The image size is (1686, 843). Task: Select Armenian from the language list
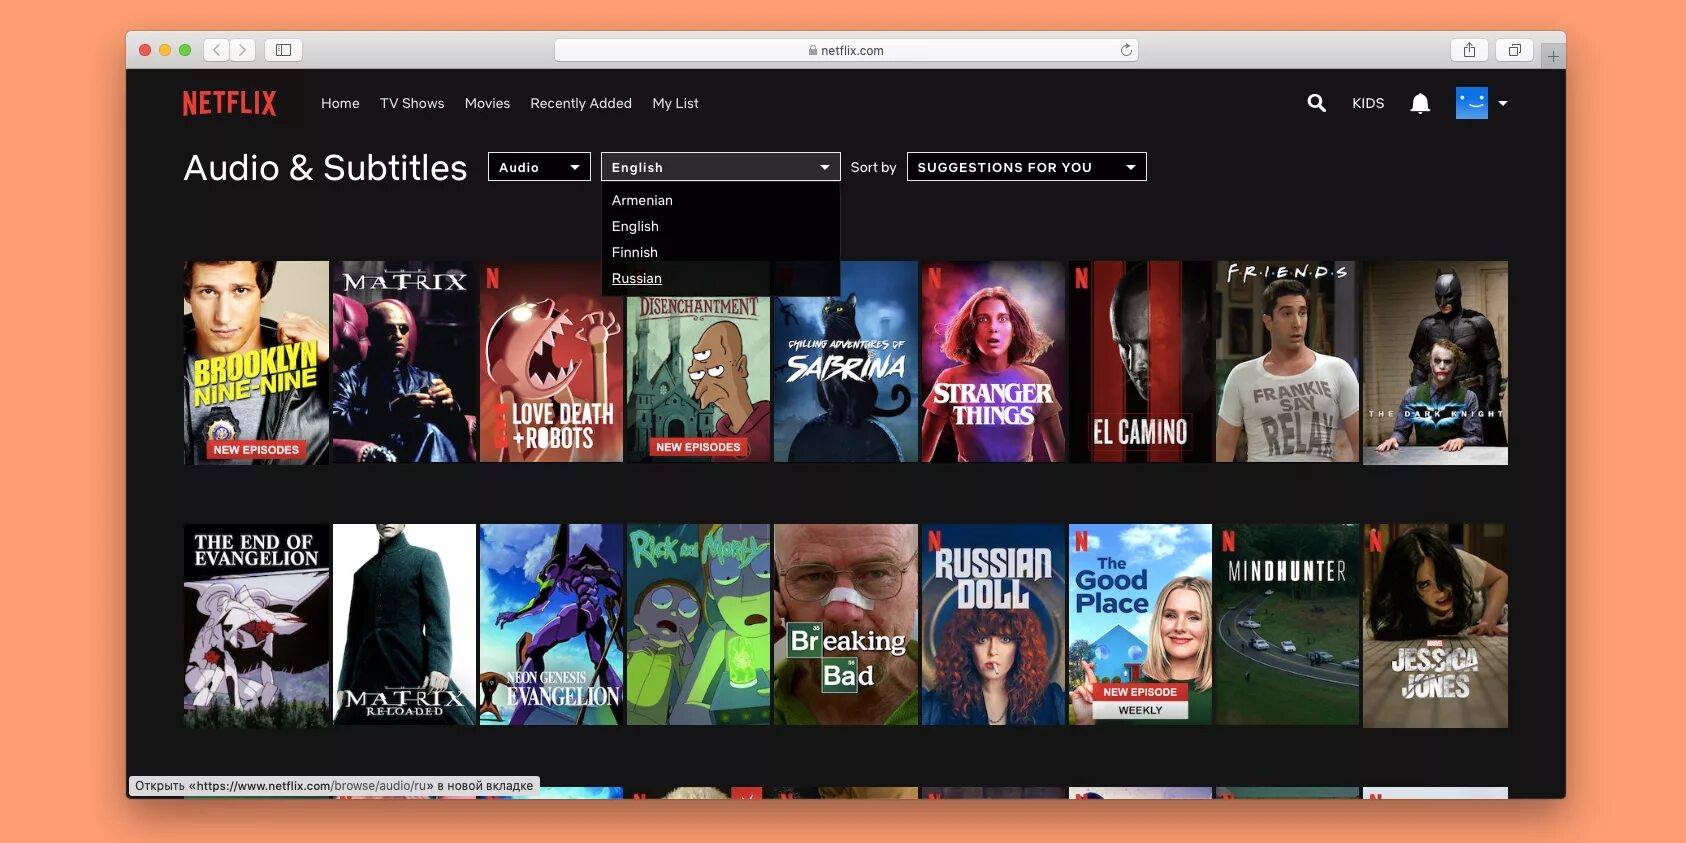(642, 200)
